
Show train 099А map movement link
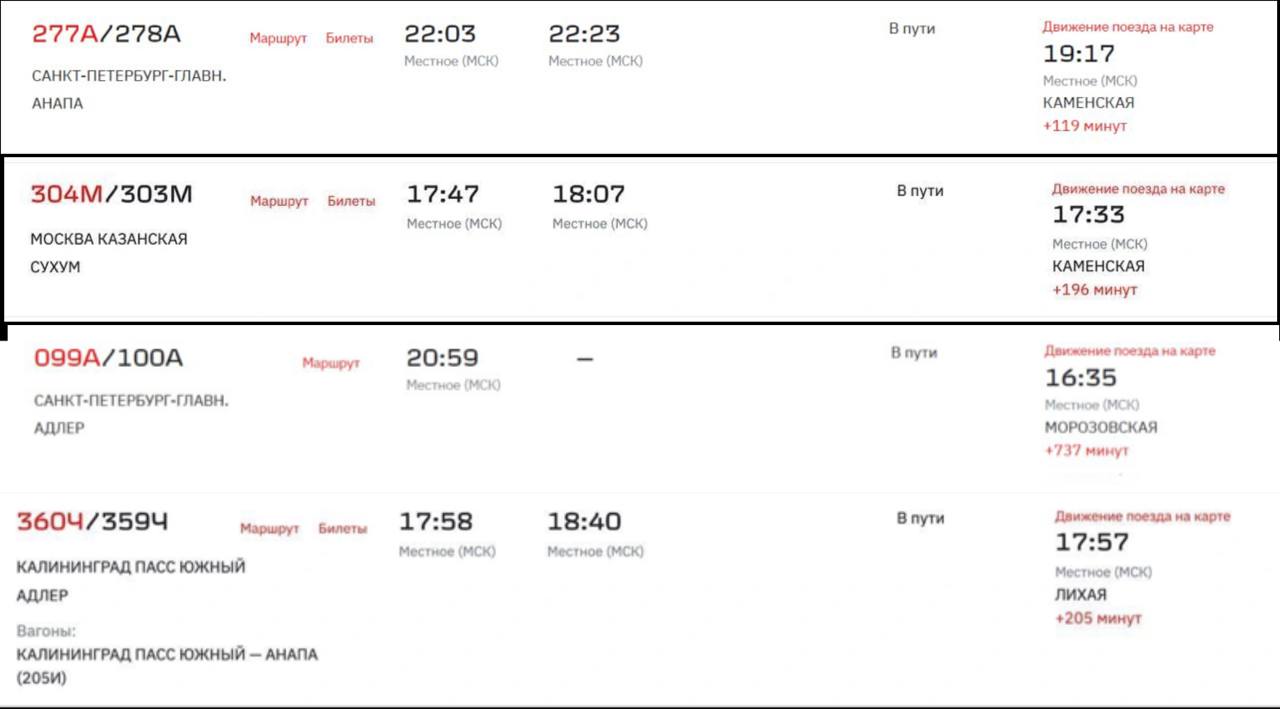[1130, 351]
